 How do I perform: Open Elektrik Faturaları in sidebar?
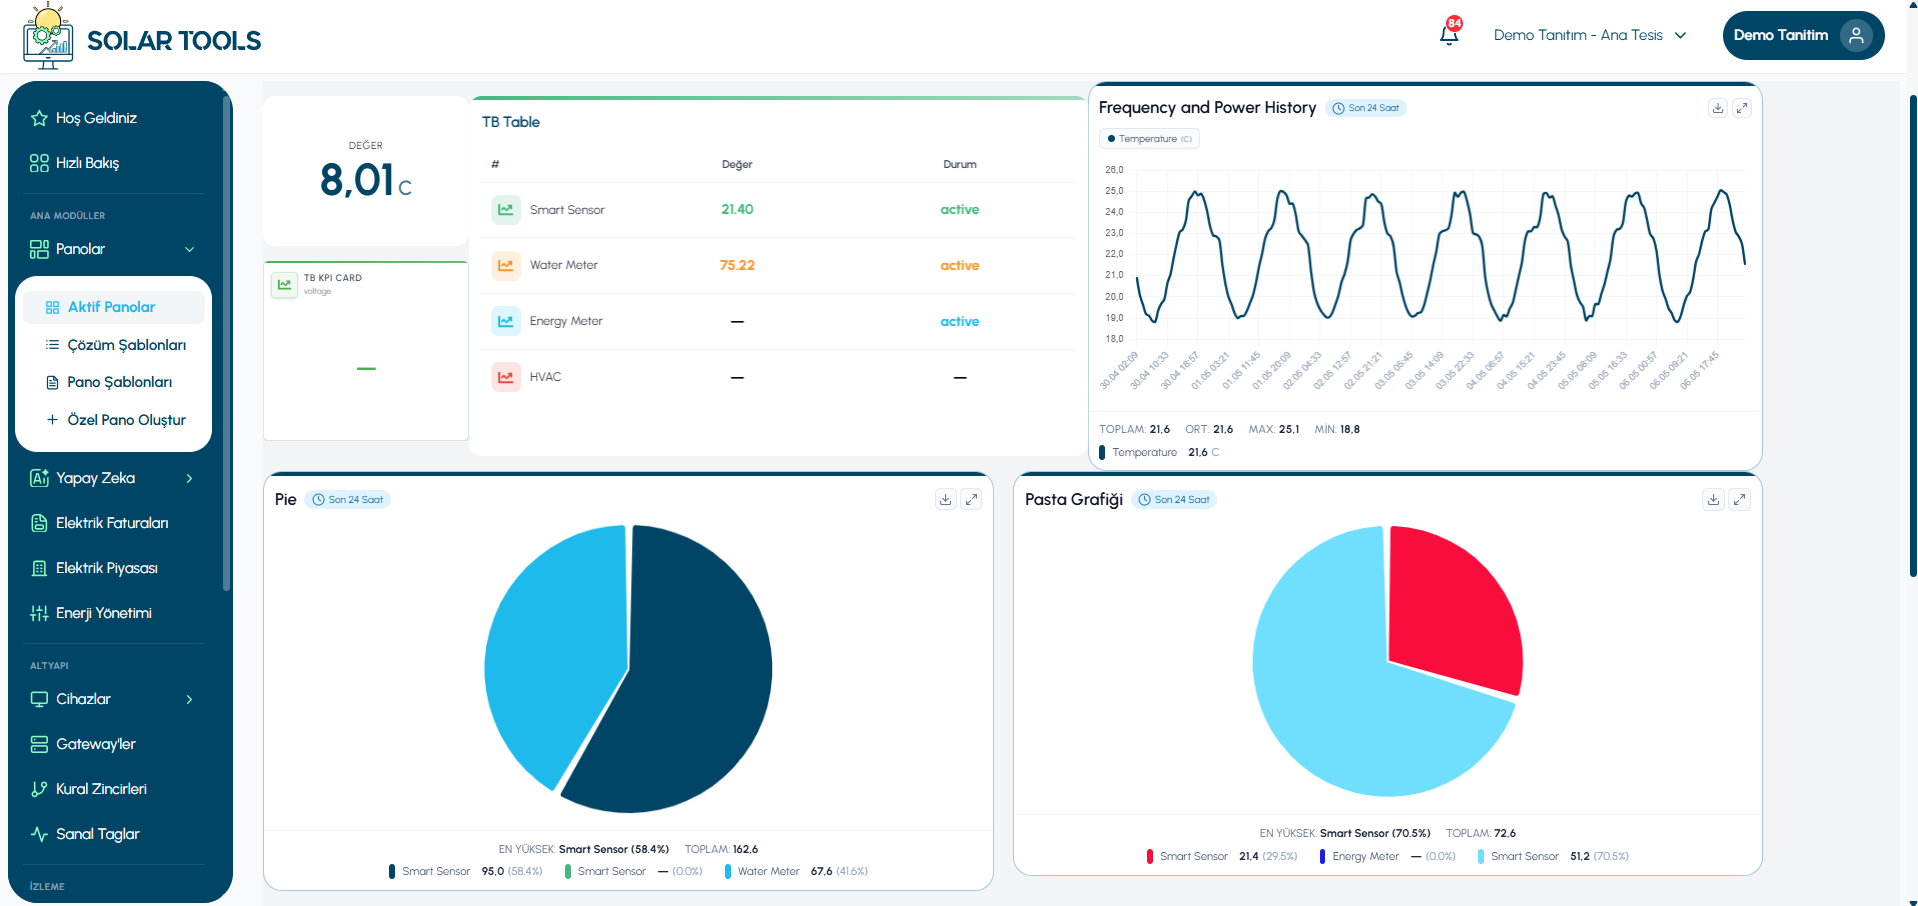pos(112,523)
